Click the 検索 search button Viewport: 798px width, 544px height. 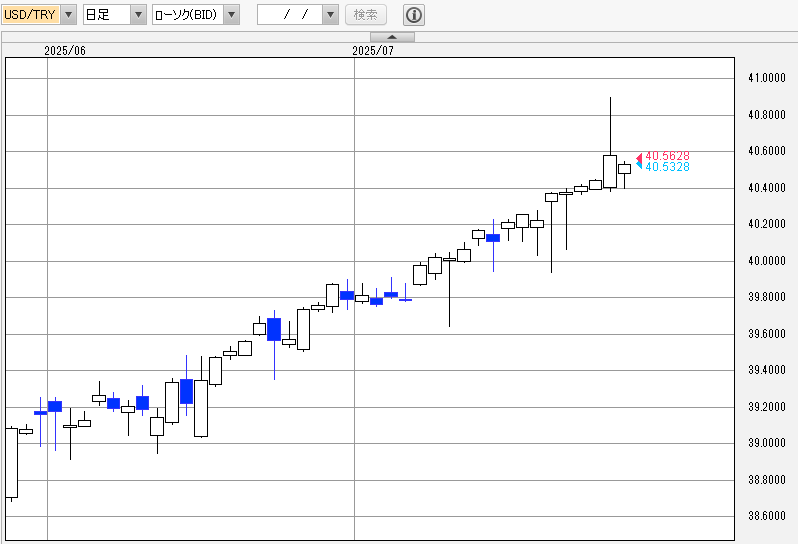coord(366,15)
